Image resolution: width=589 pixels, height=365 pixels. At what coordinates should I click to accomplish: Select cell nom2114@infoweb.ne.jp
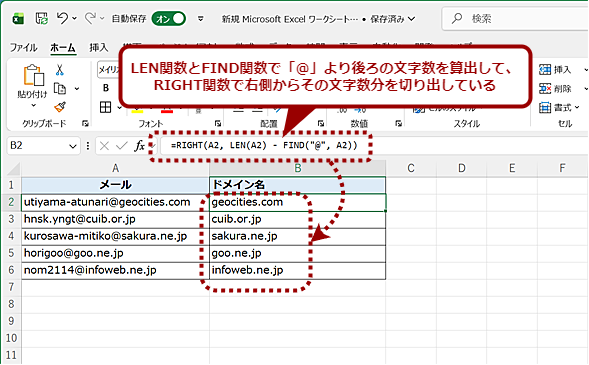tap(115, 270)
